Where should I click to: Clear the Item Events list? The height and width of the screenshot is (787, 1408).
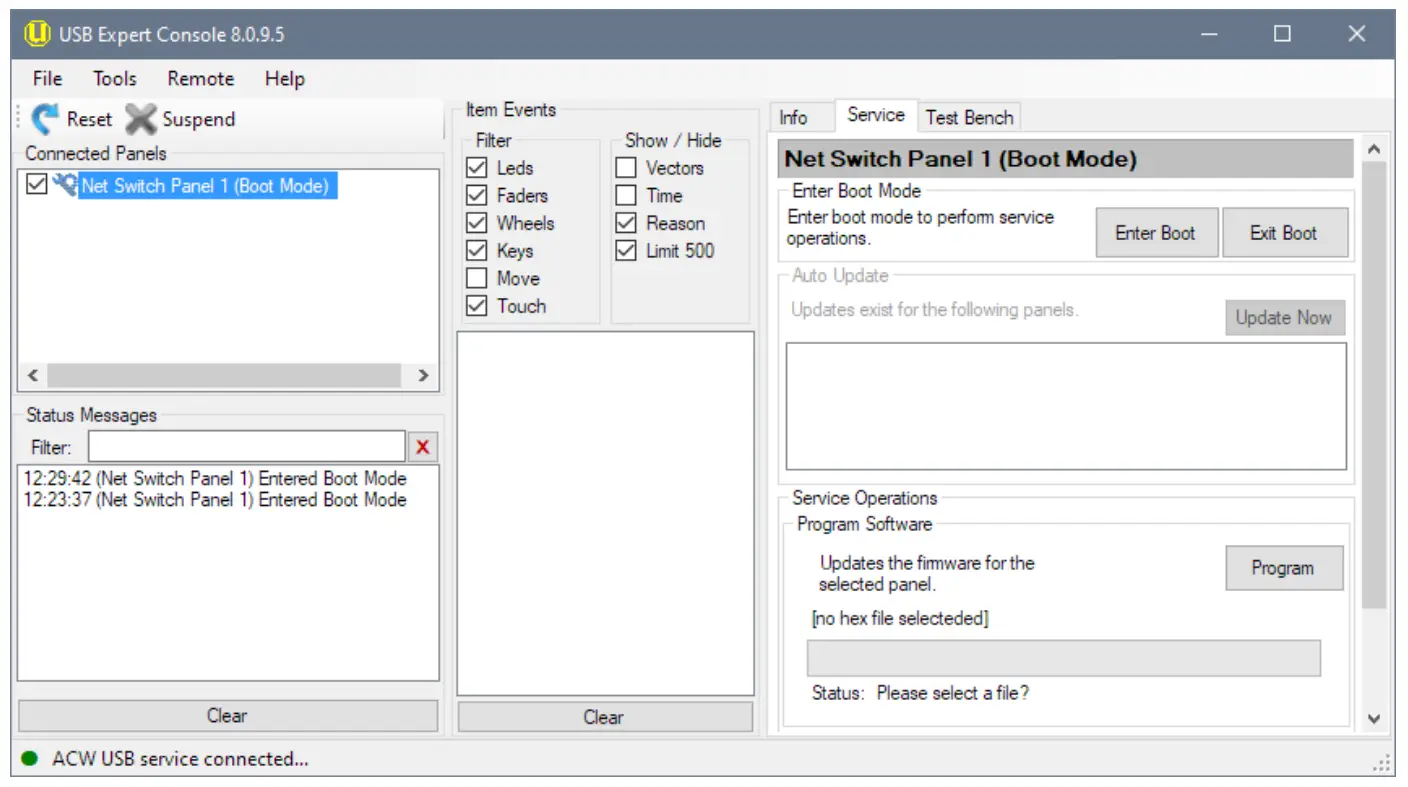604,717
